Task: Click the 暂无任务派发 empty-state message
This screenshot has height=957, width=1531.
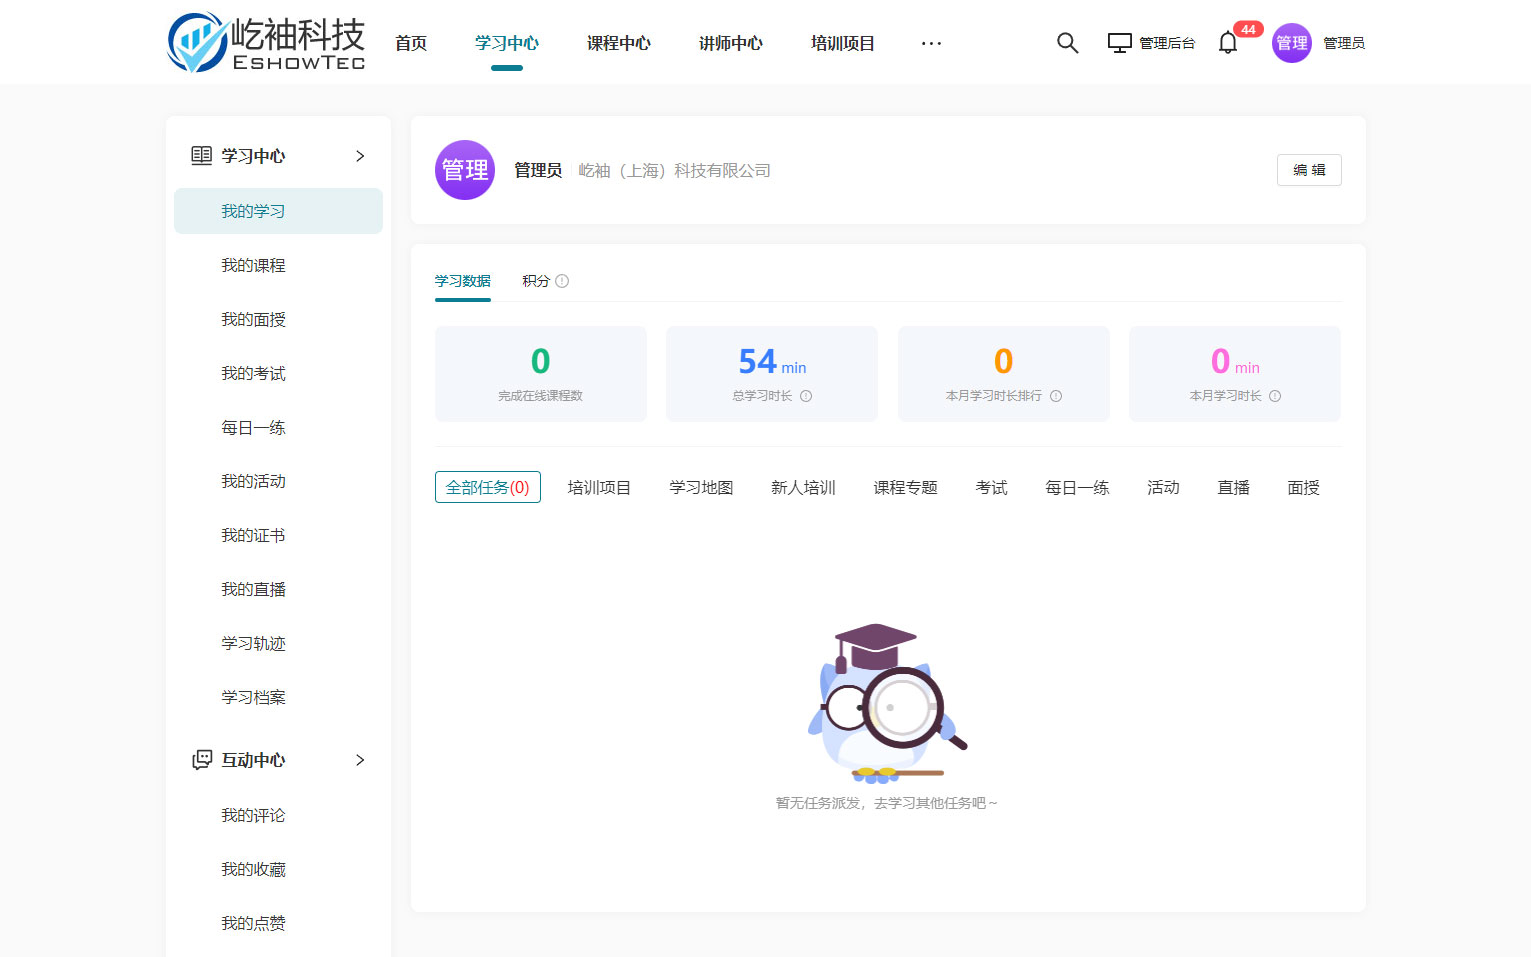Action: pyautogui.click(x=886, y=803)
